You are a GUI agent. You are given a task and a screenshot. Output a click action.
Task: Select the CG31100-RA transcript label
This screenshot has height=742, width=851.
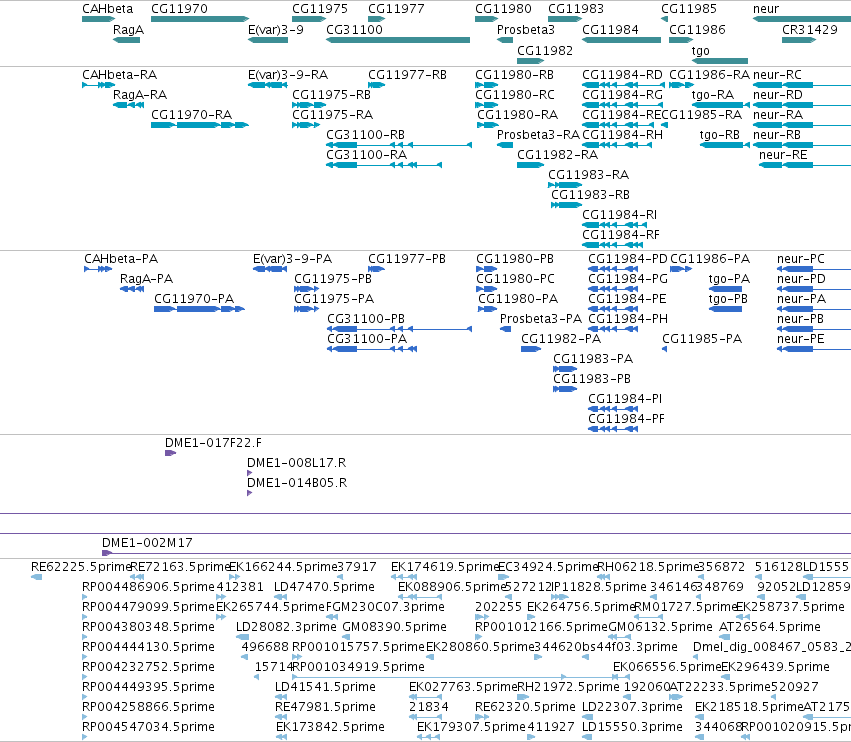pyautogui.click(x=366, y=155)
